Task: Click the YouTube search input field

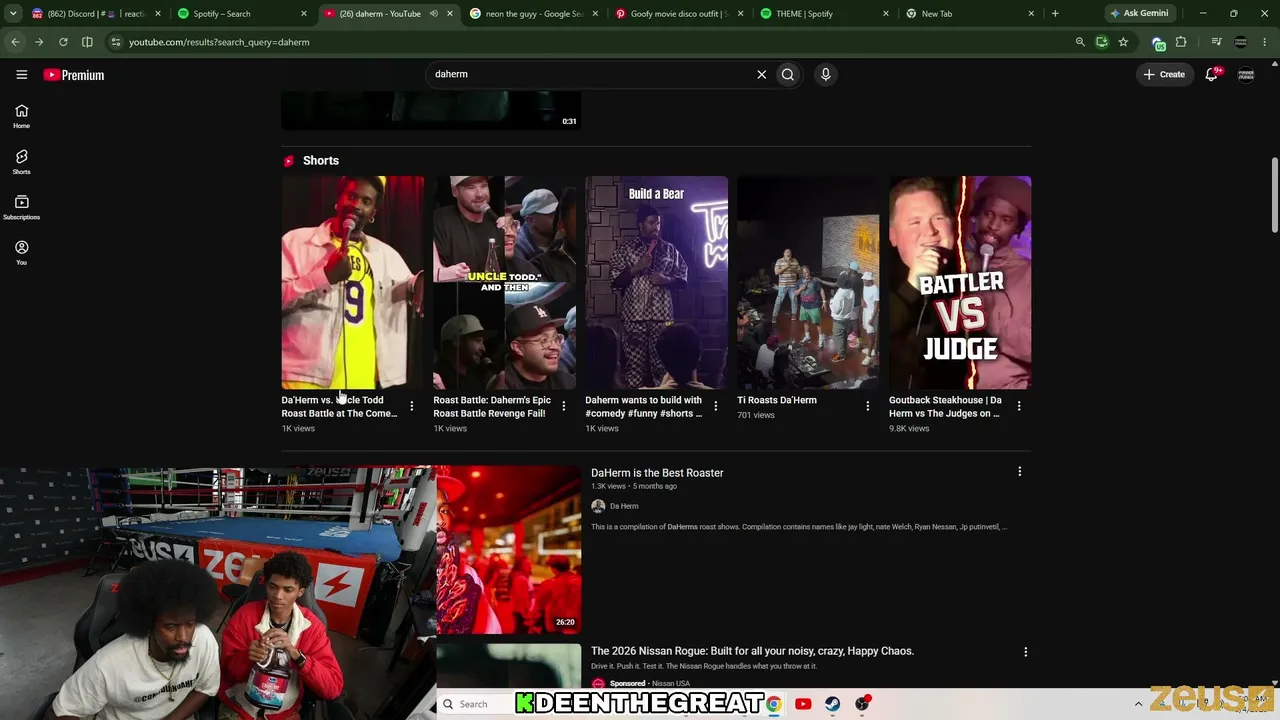Action: click(x=590, y=74)
